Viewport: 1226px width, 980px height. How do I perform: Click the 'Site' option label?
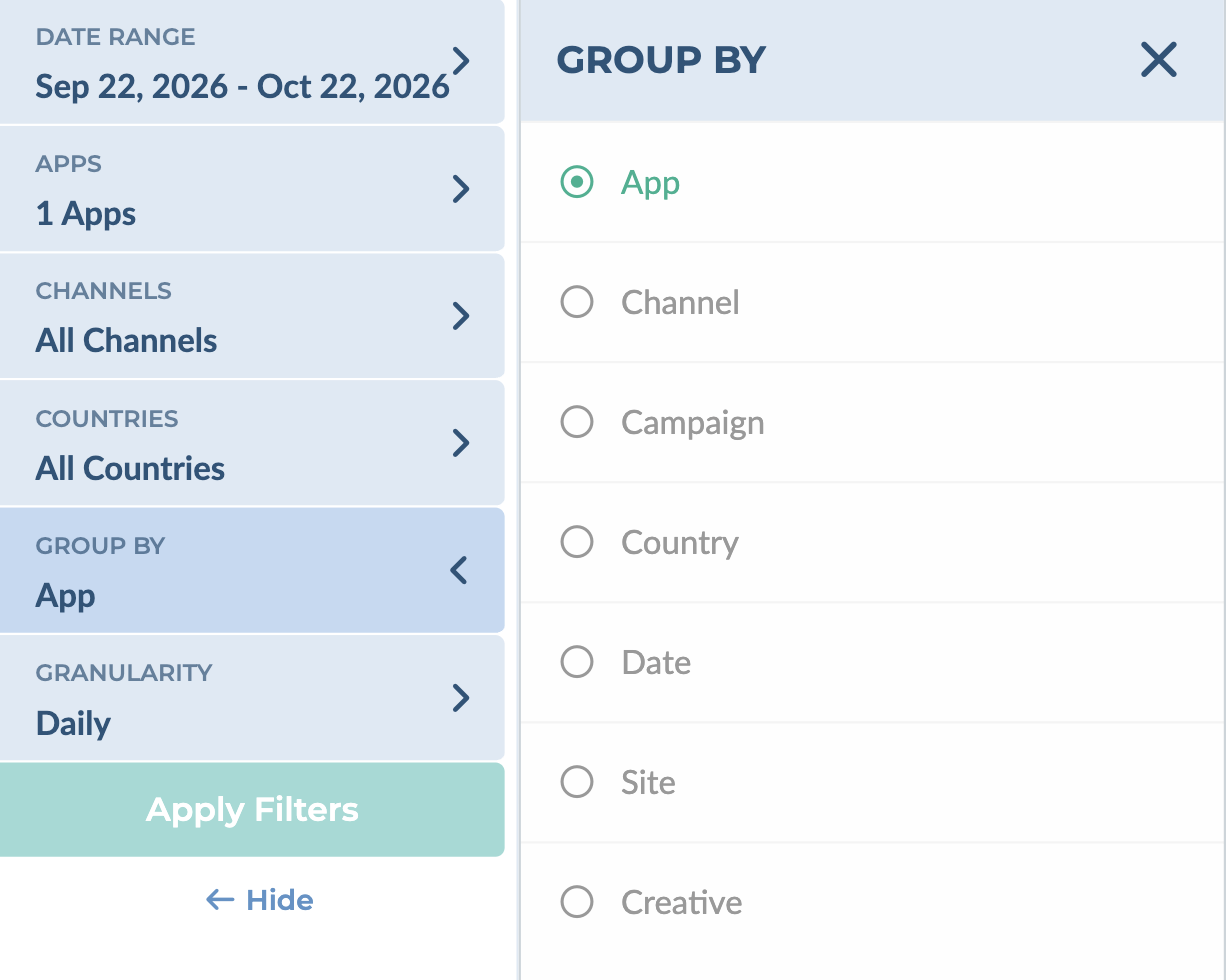[648, 782]
